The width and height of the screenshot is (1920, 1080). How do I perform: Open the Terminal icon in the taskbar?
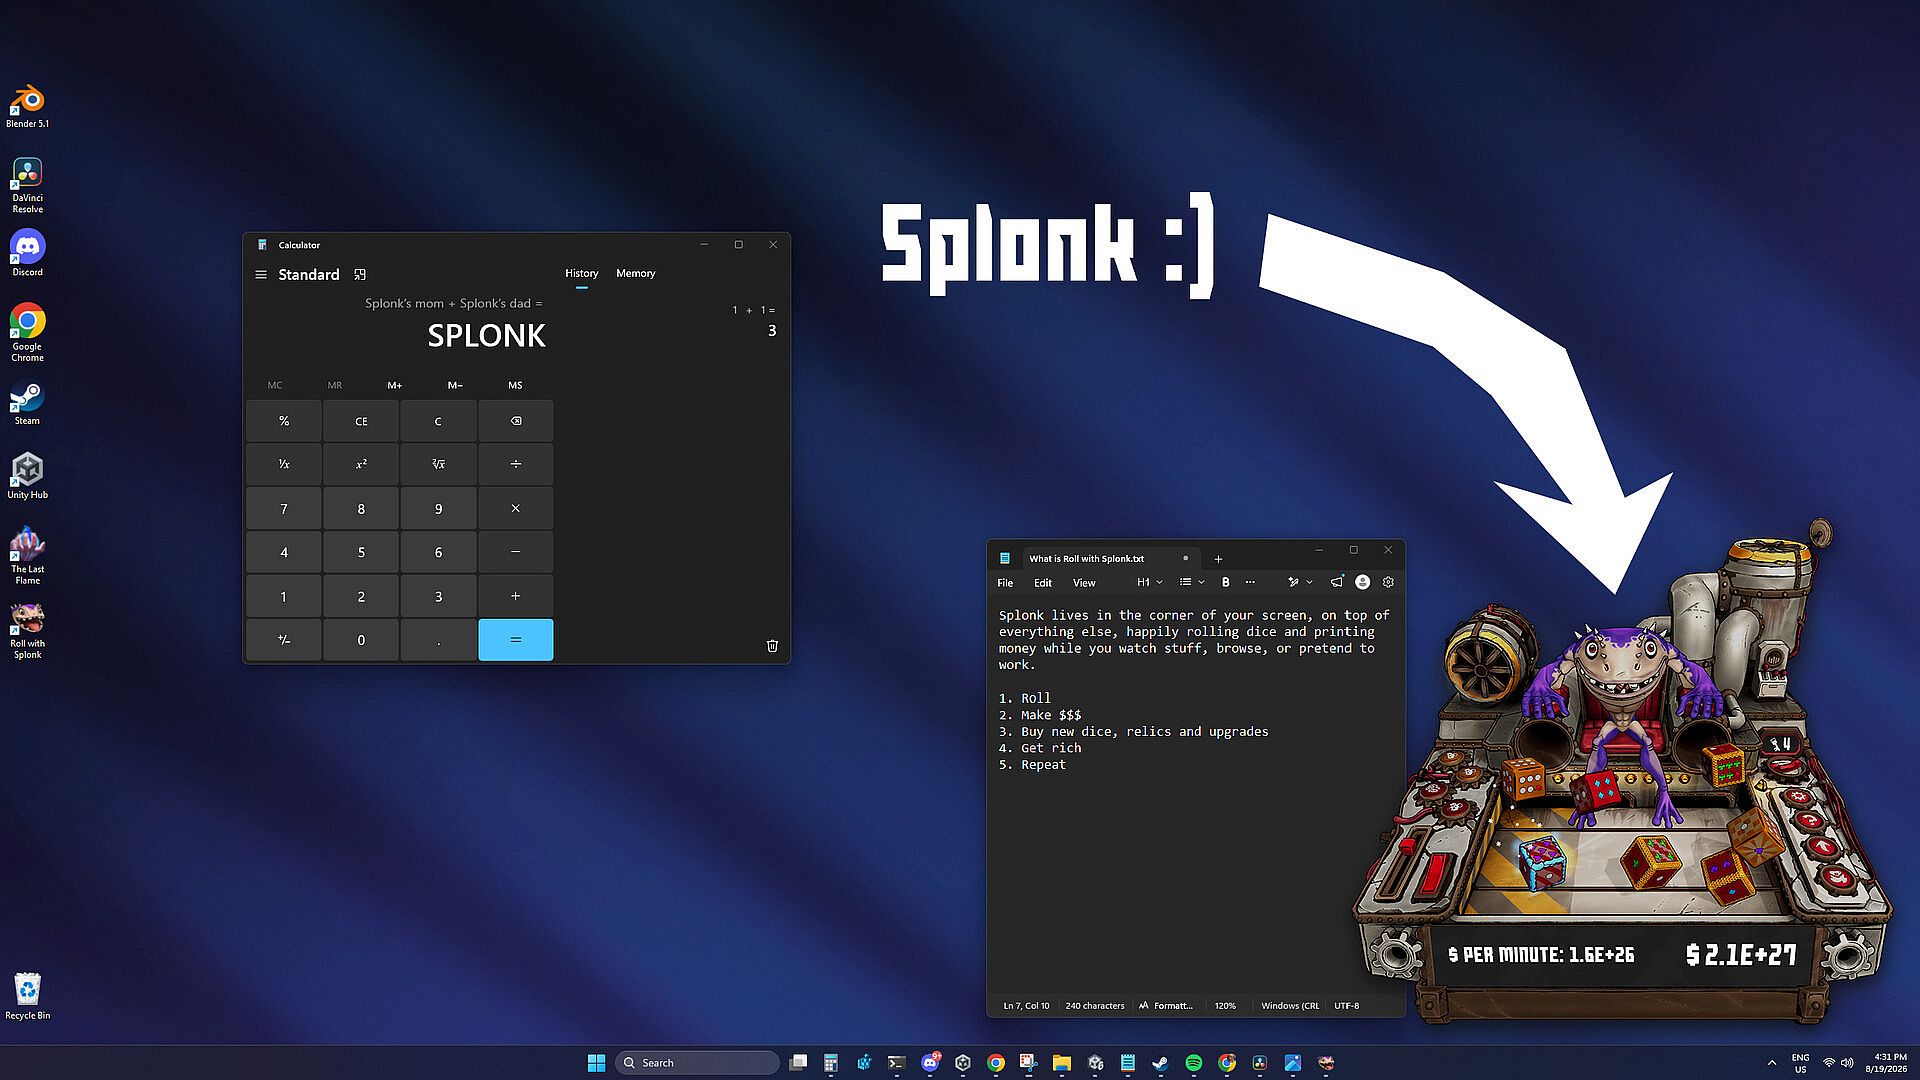(x=897, y=1063)
